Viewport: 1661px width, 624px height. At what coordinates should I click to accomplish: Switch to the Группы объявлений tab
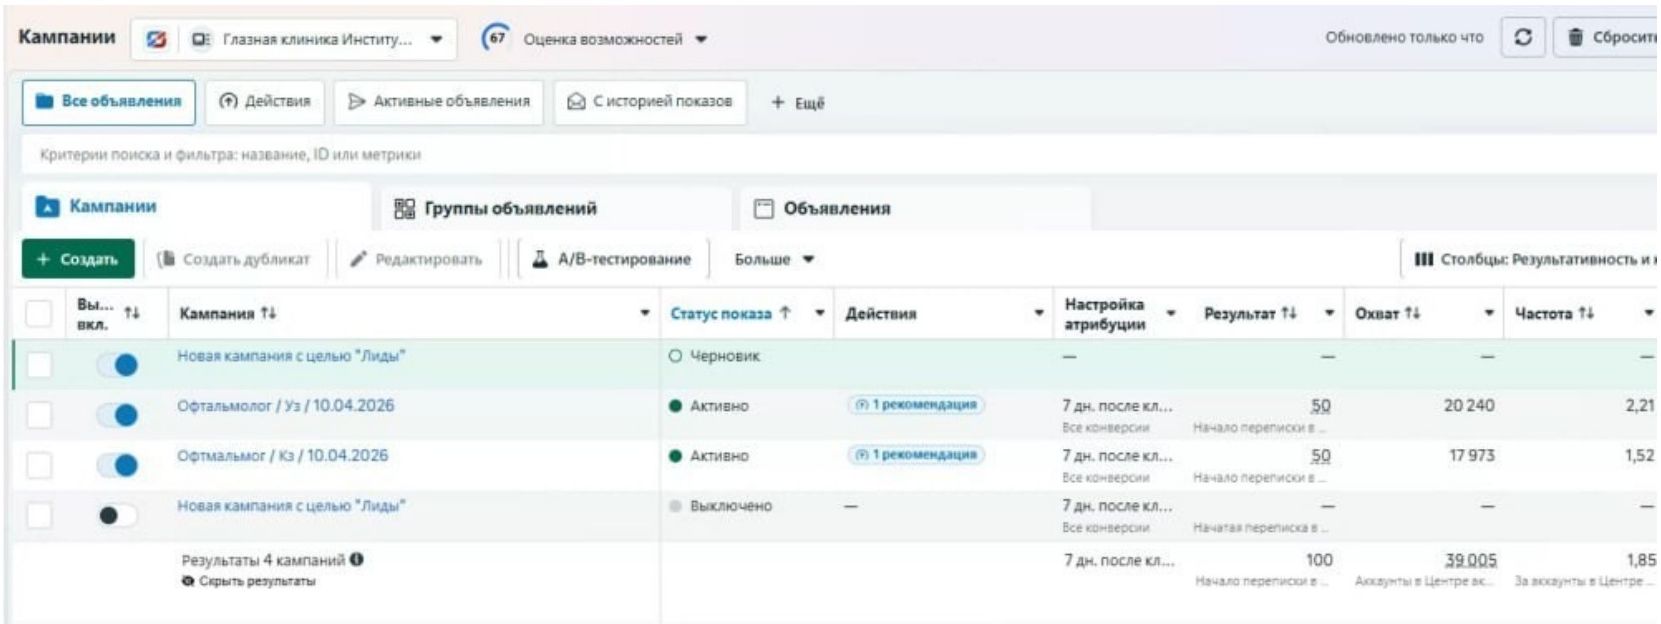tap(556, 208)
